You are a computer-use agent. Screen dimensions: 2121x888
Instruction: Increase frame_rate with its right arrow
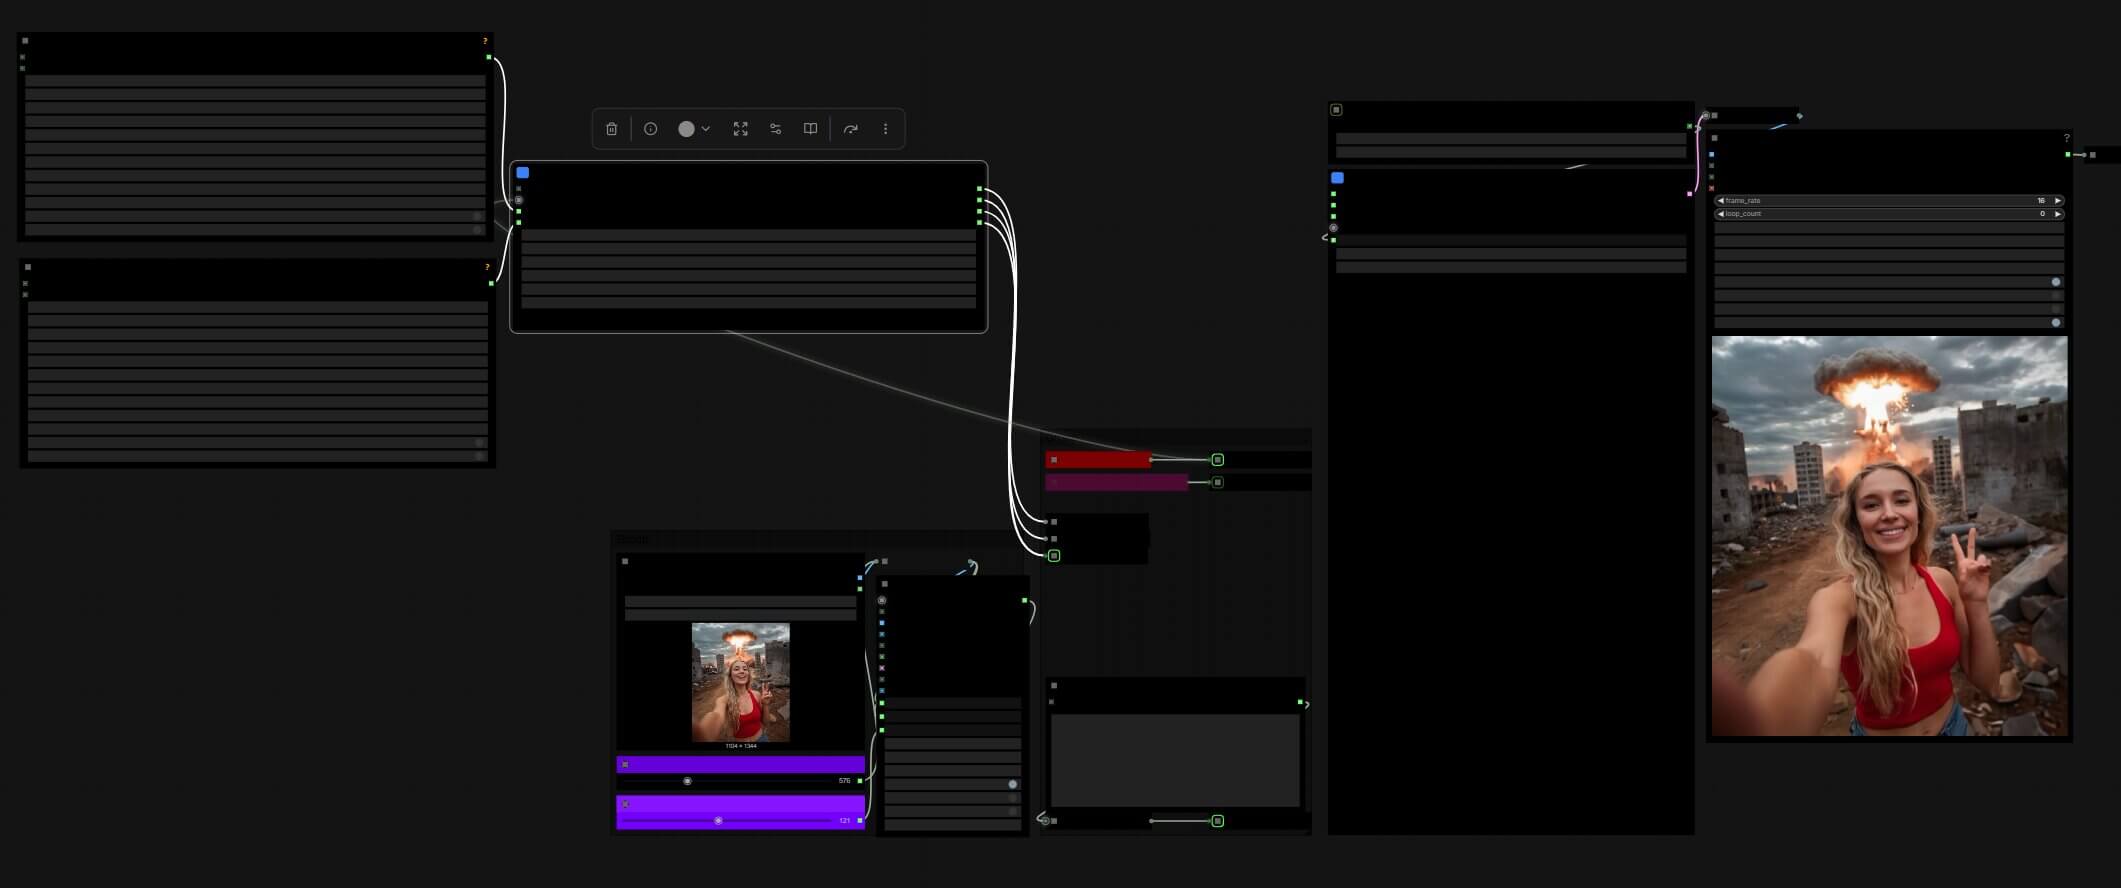[2057, 201]
